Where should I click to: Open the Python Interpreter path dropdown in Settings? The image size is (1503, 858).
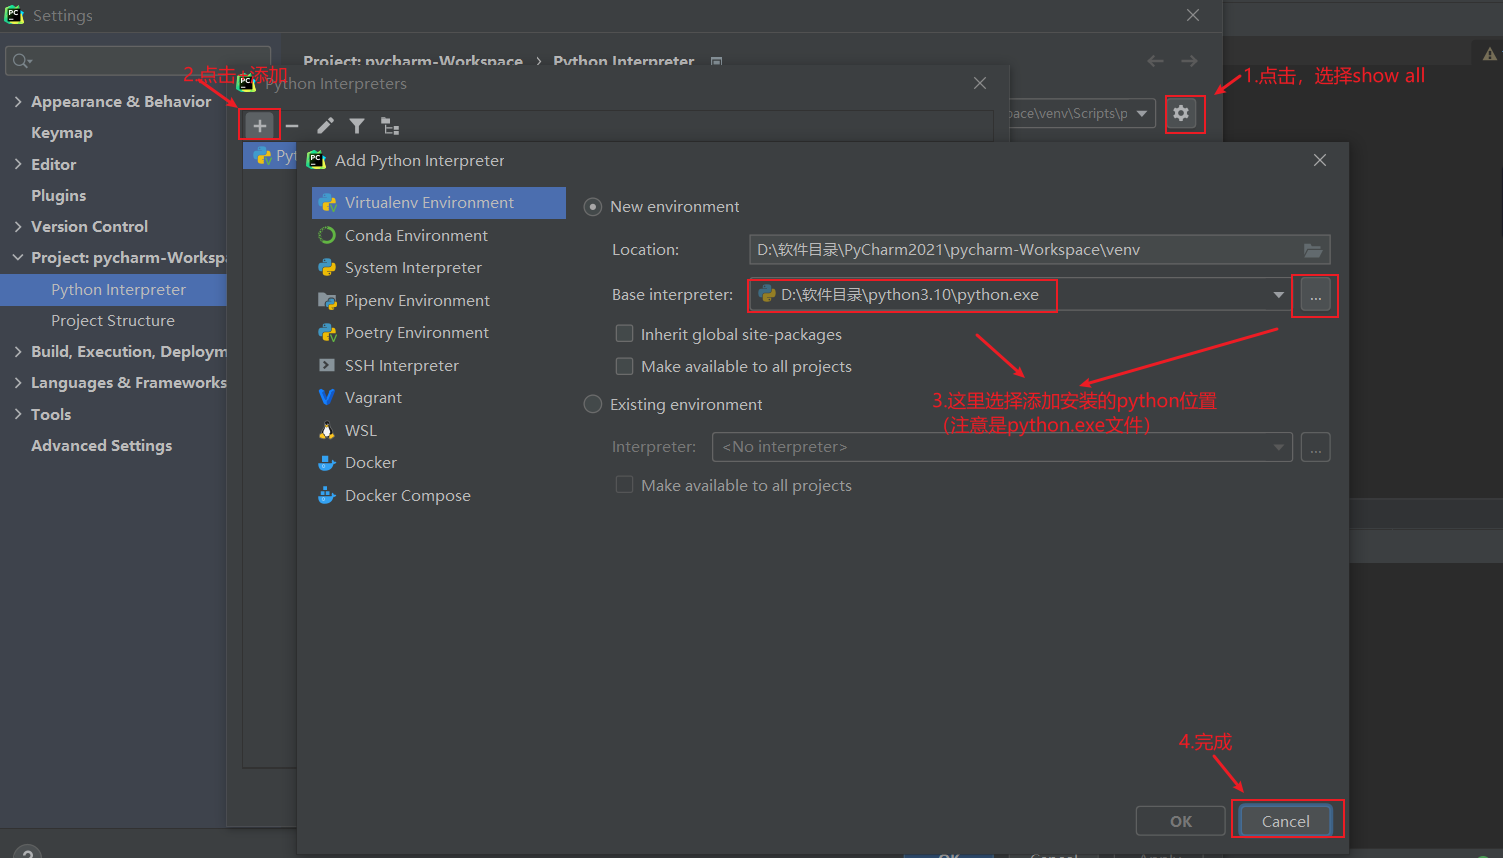pyautogui.click(x=1142, y=114)
